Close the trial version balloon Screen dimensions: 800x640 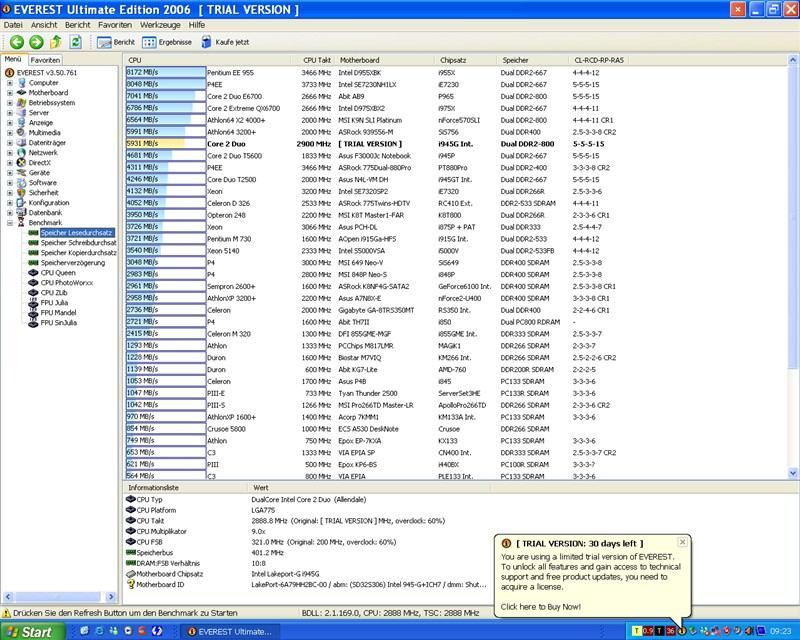point(683,542)
